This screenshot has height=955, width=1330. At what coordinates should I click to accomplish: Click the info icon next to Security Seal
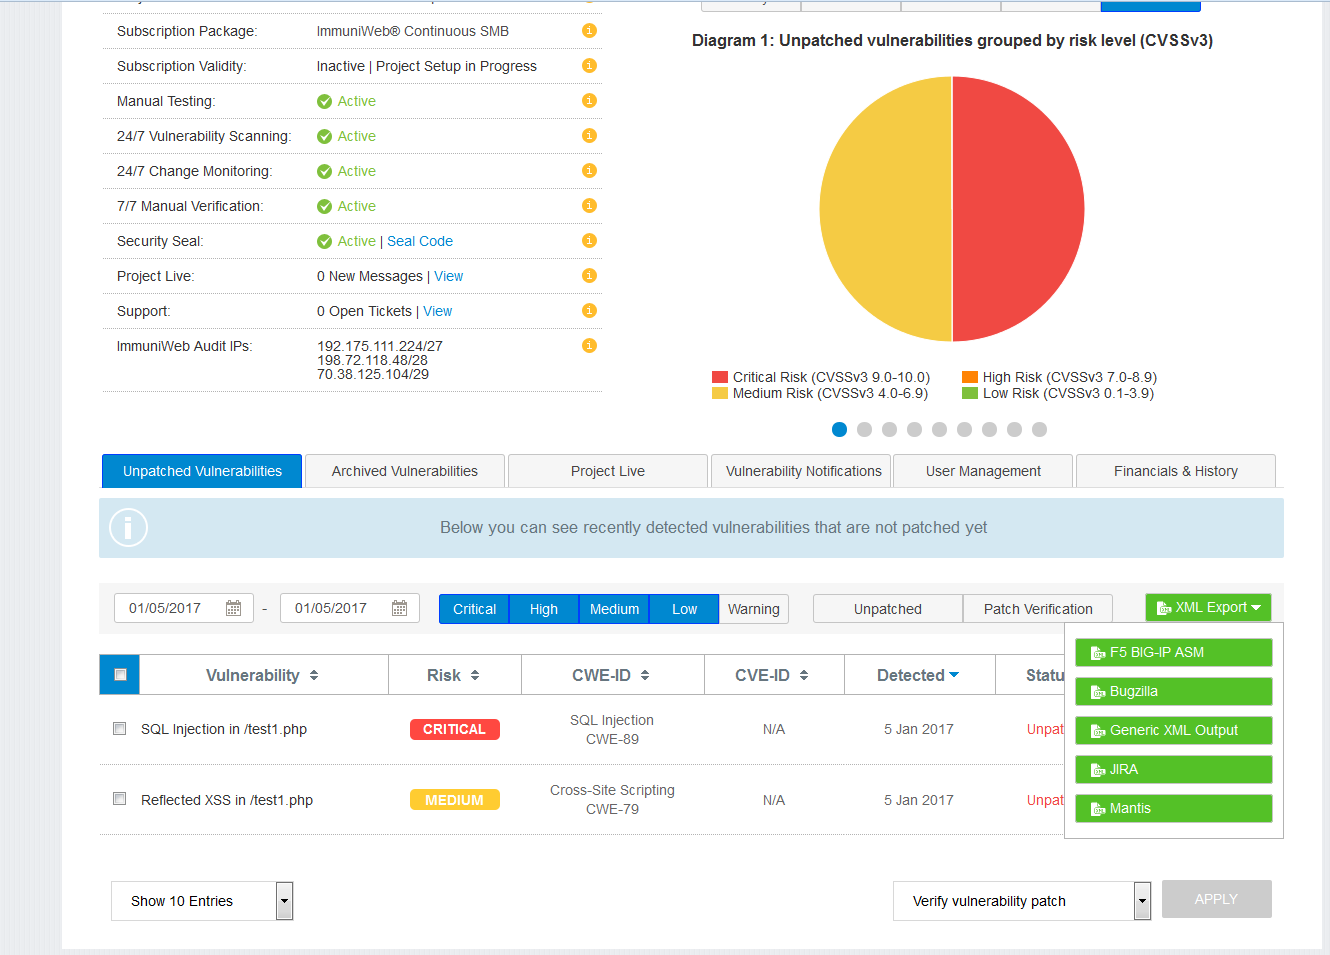point(589,241)
